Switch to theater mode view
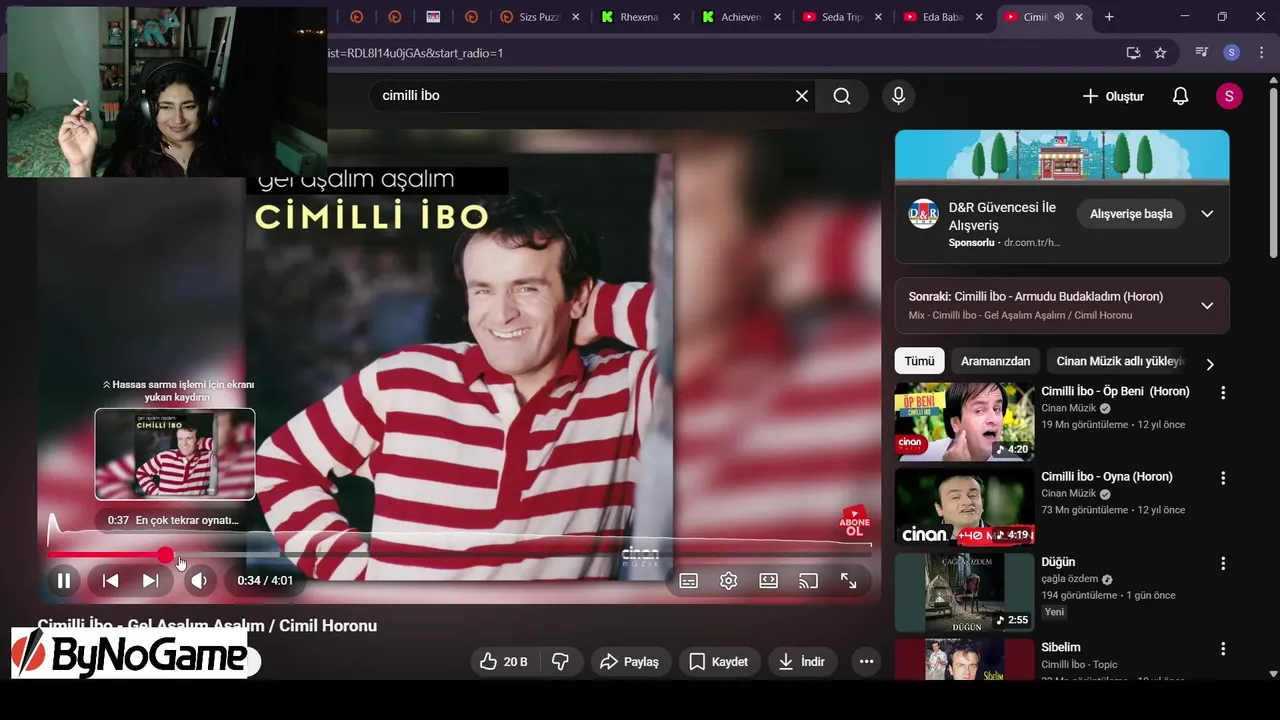The width and height of the screenshot is (1280, 720). [768, 580]
